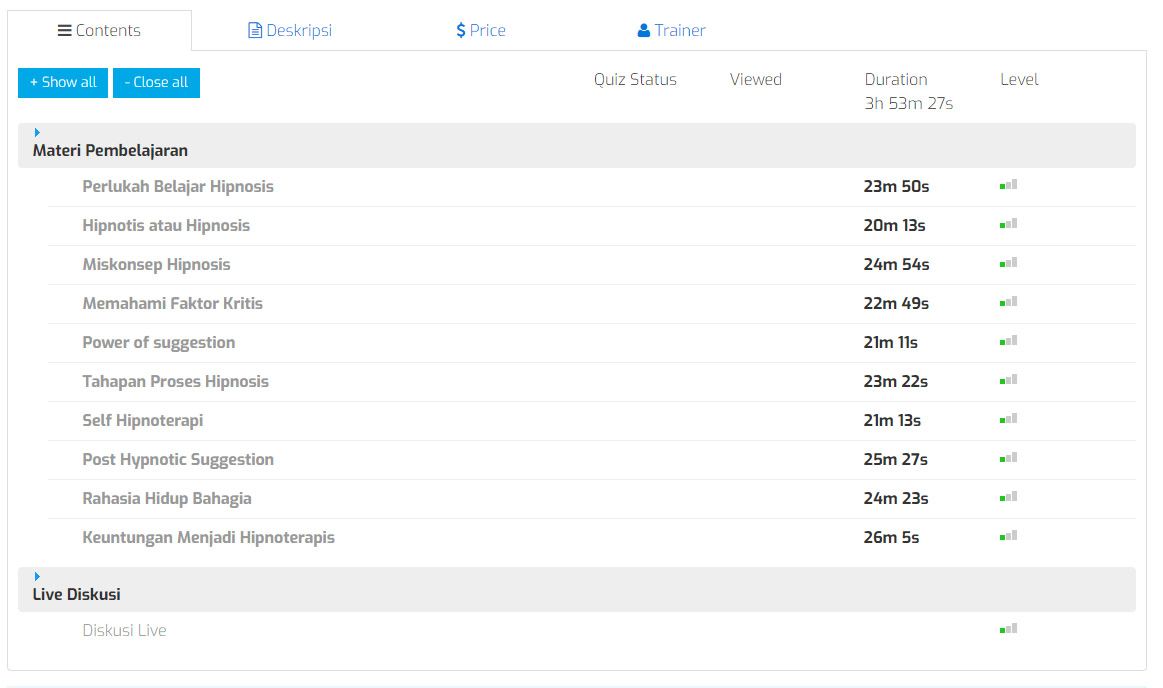Collapse the Materi Pembelajaran section arrow
The image size is (1163, 688).
pyautogui.click(x=37, y=132)
